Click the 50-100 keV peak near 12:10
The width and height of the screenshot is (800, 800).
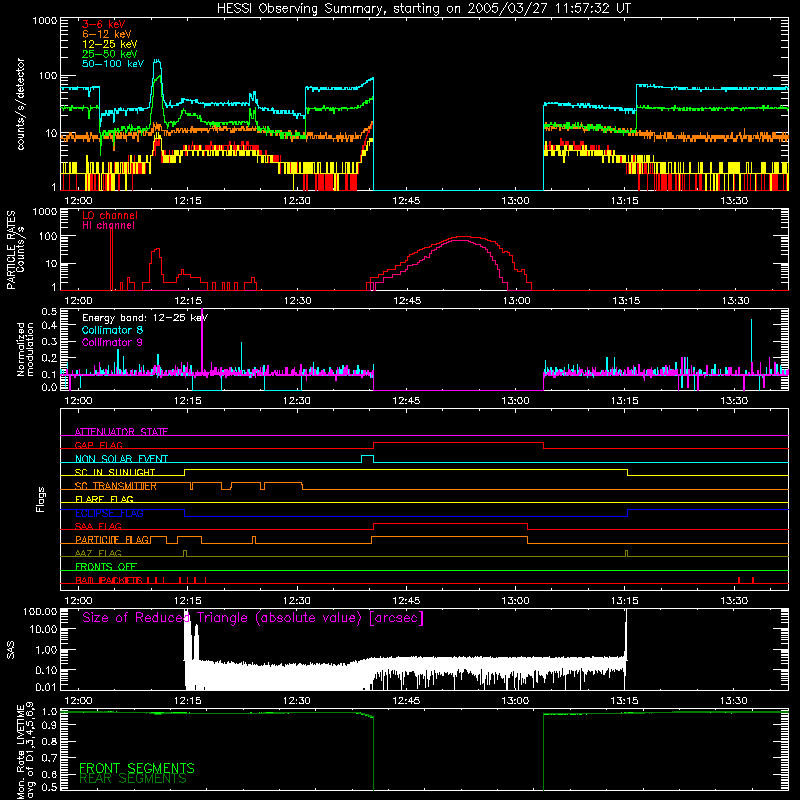pyautogui.click(x=157, y=61)
